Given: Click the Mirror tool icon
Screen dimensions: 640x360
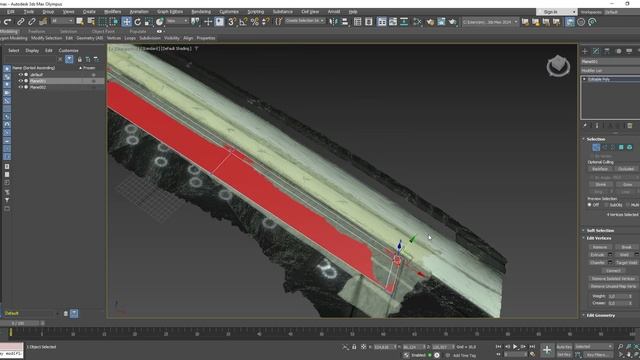Looking at the screenshot, I should (333, 22).
